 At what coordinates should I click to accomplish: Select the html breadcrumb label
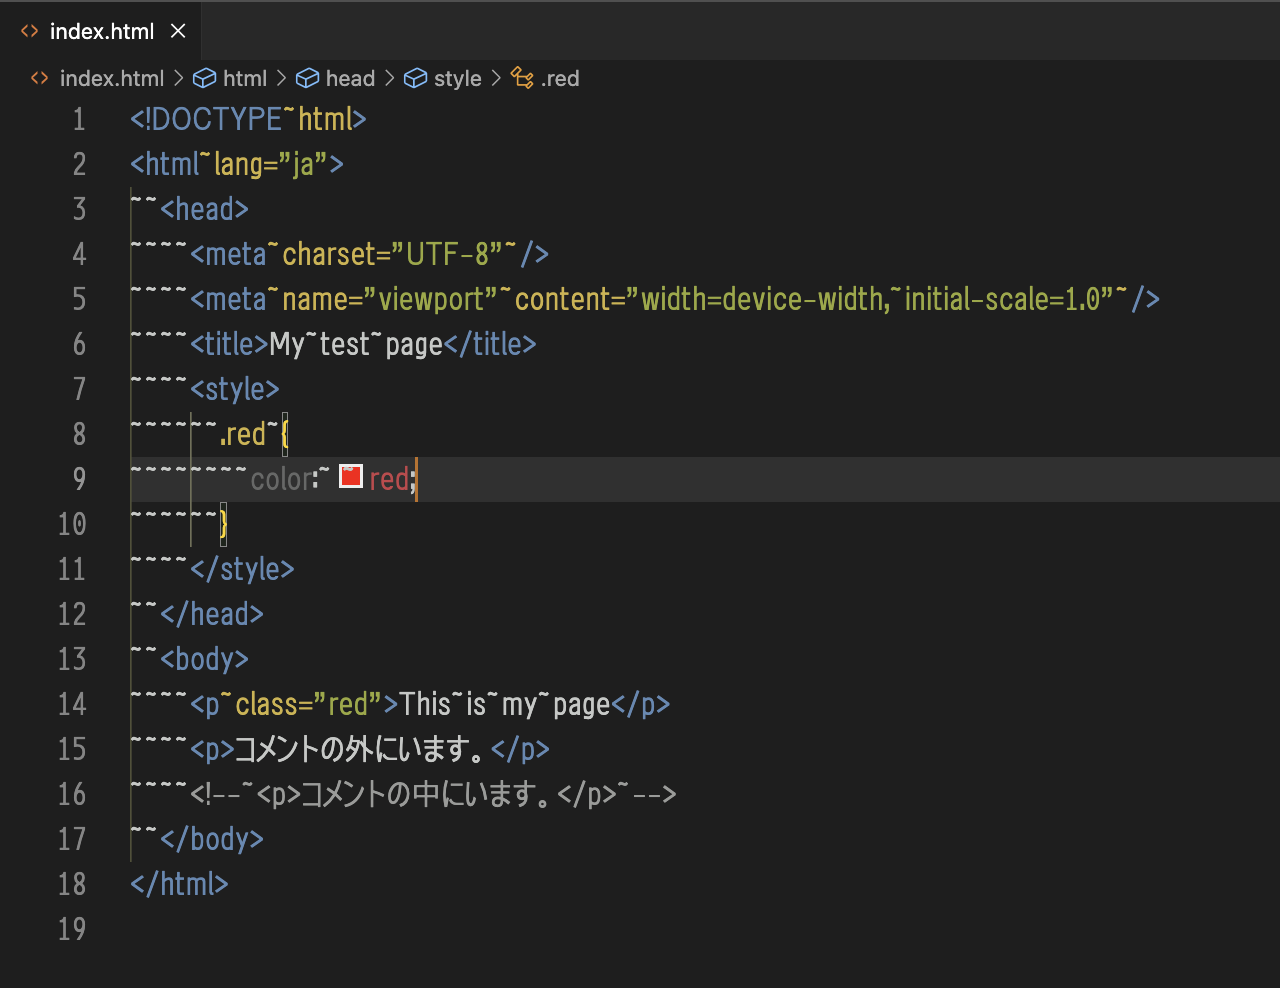(245, 79)
